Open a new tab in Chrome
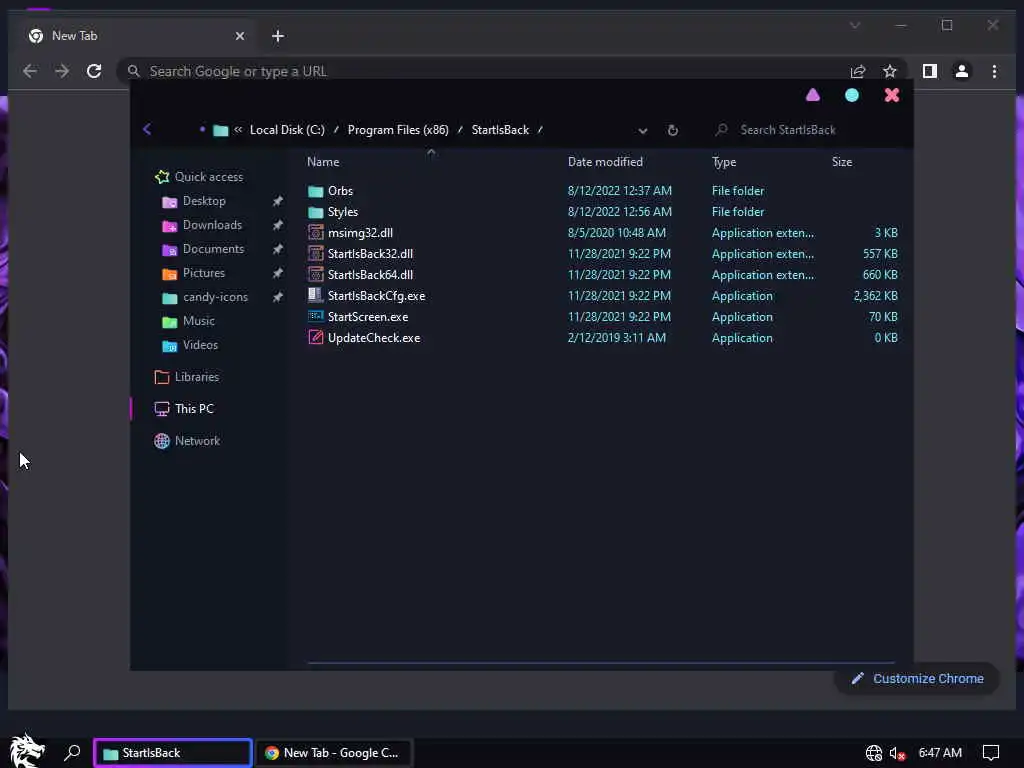Screen dimensions: 1024x768 coord(278,36)
